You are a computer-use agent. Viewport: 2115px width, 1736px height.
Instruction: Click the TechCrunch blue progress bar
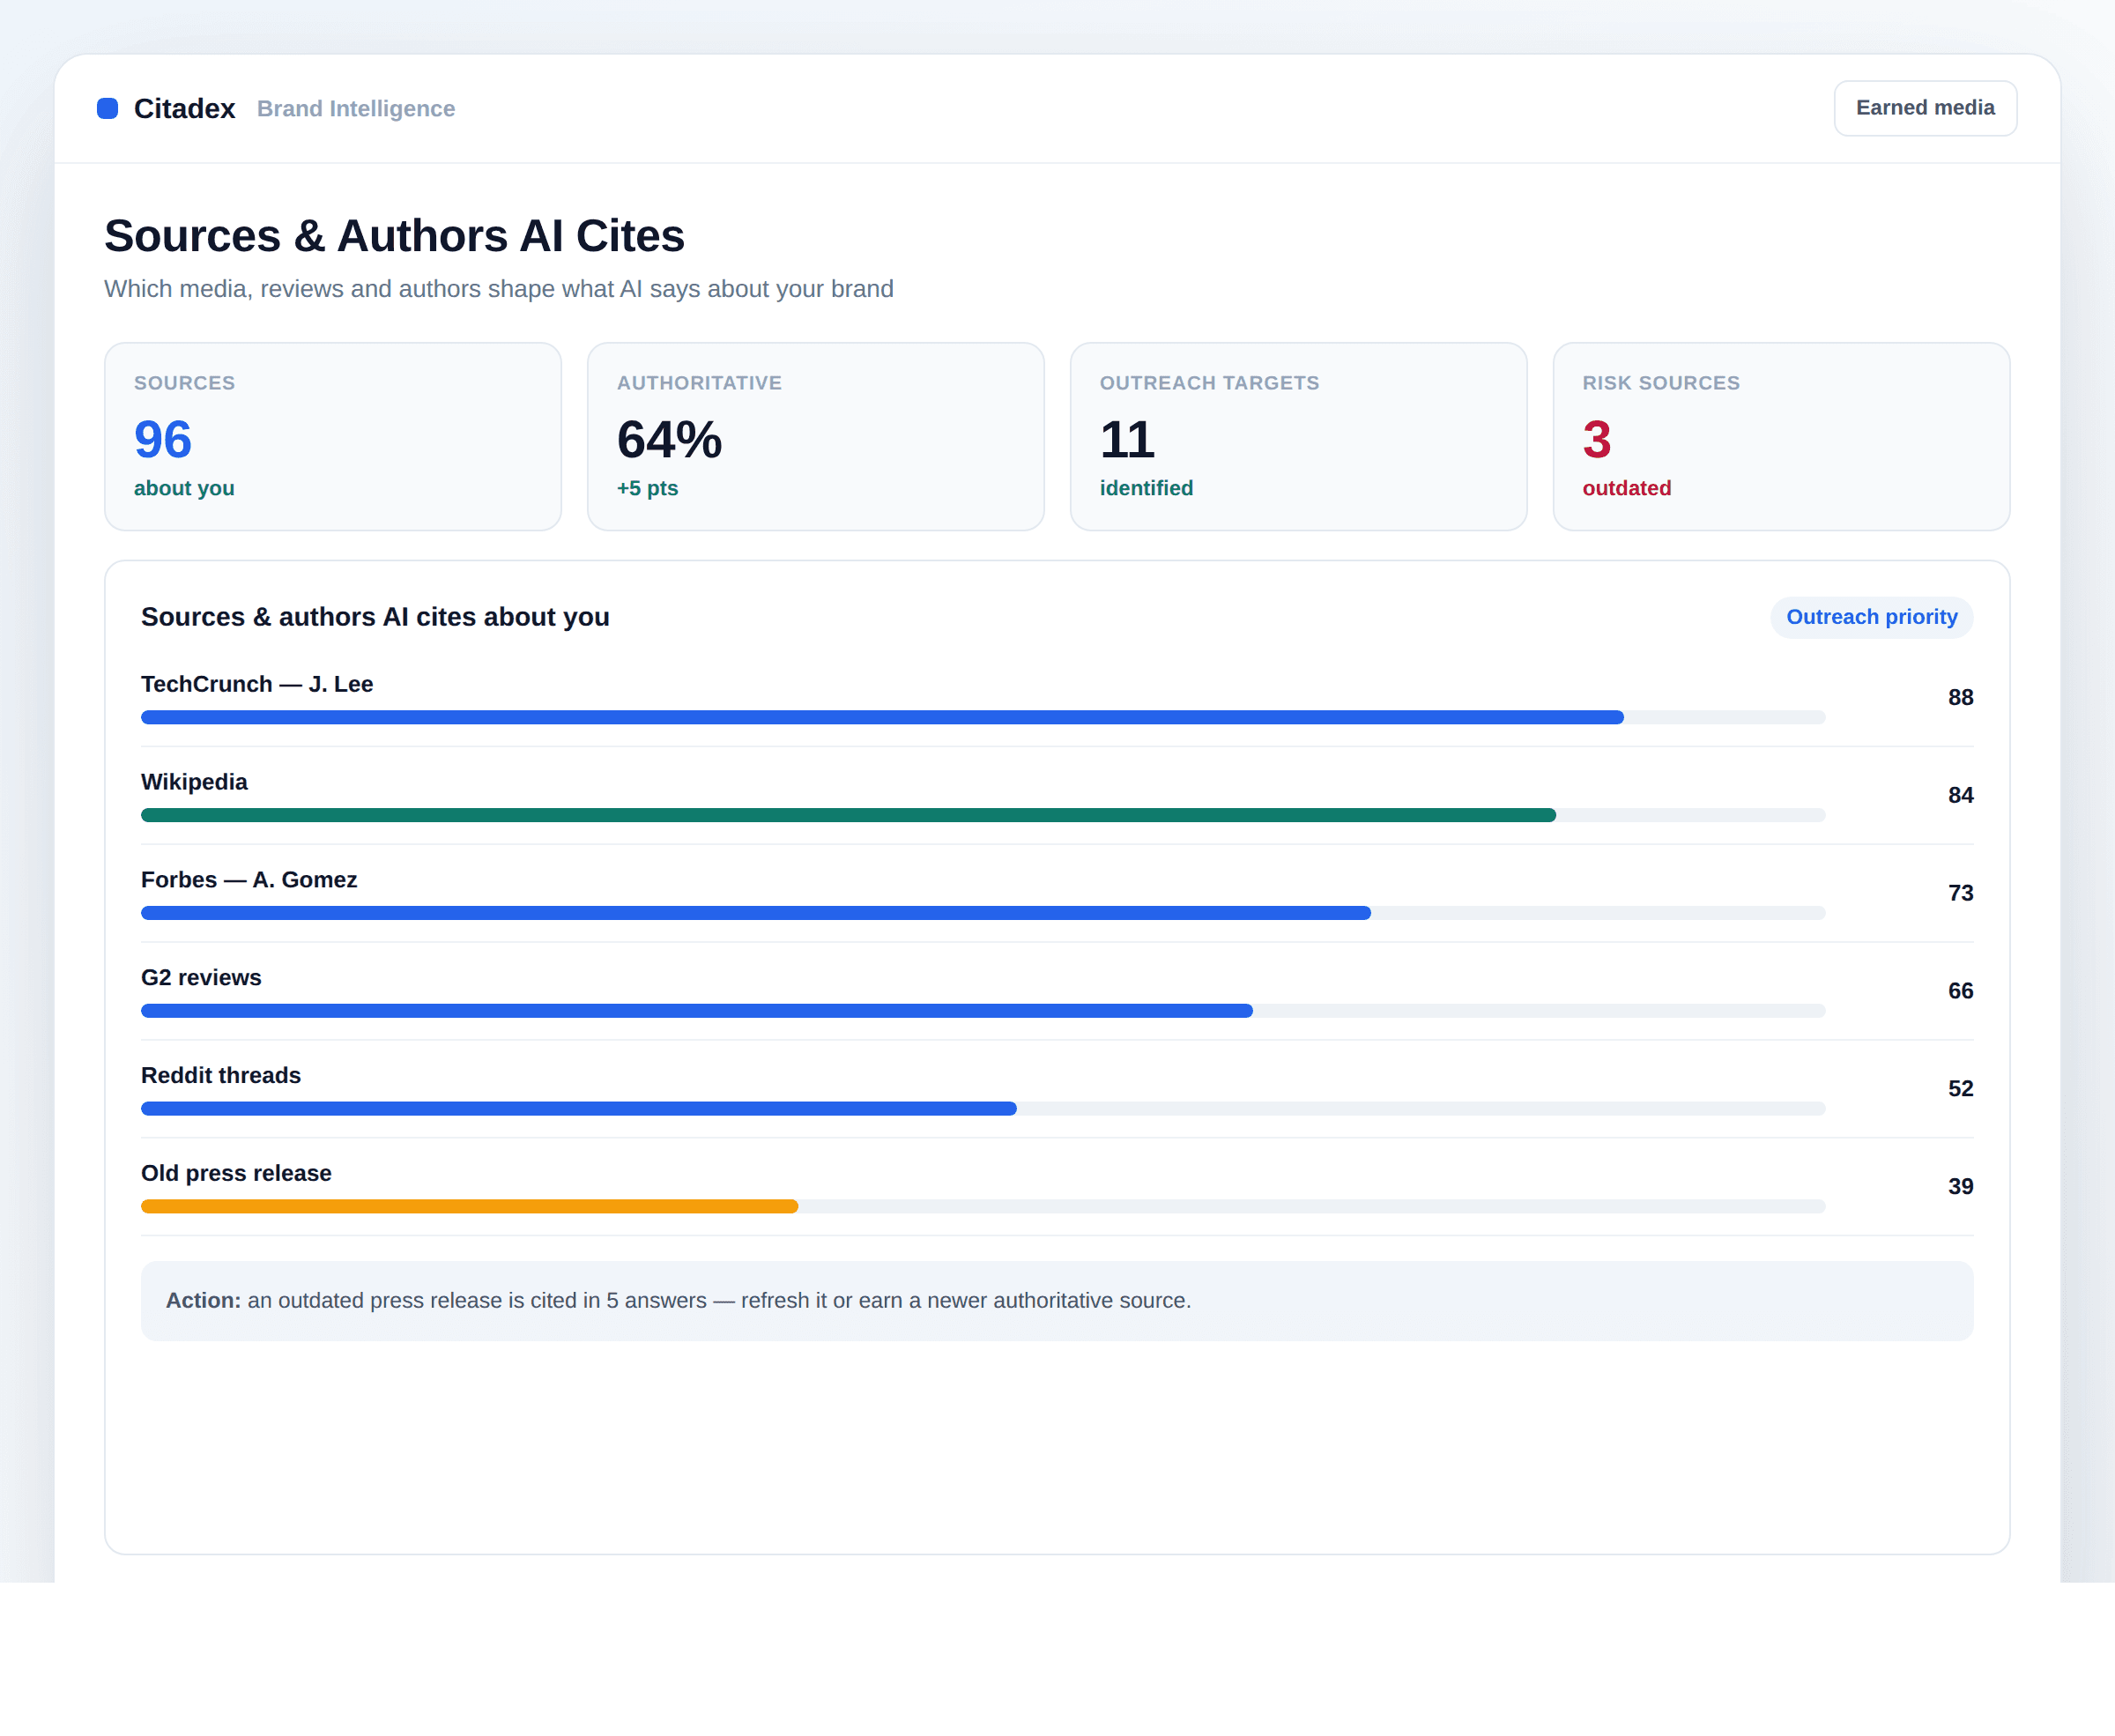pos(882,717)
